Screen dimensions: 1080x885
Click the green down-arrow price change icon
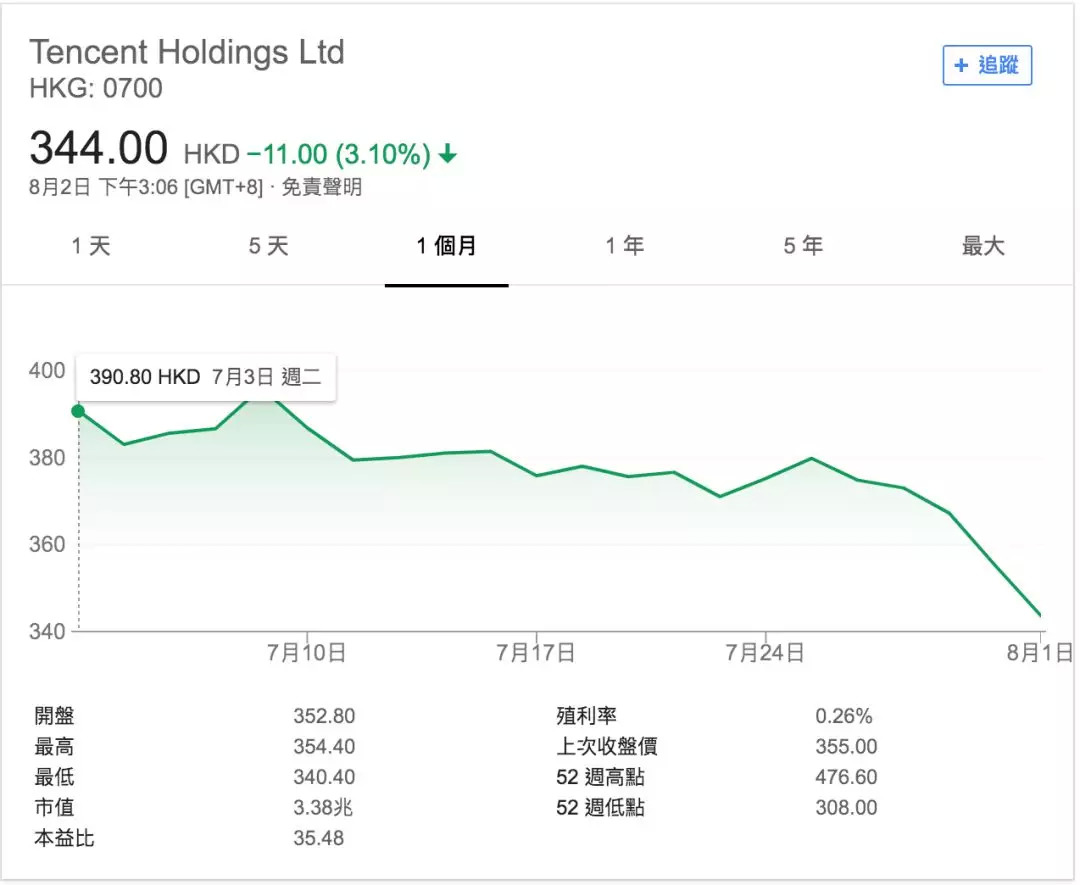(448, 154)
